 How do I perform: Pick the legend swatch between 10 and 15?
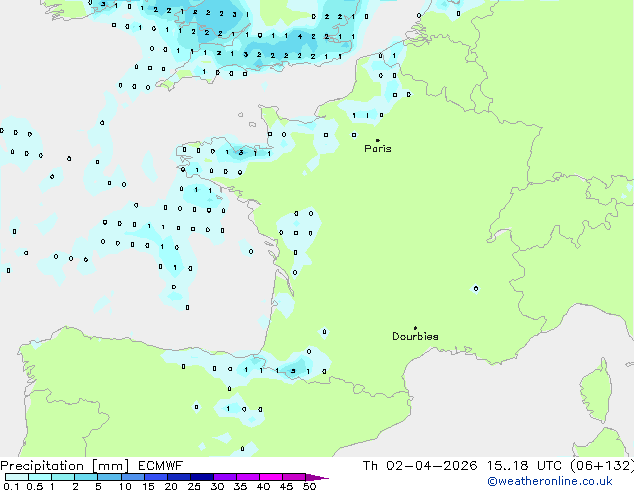(x=132, y=477)
